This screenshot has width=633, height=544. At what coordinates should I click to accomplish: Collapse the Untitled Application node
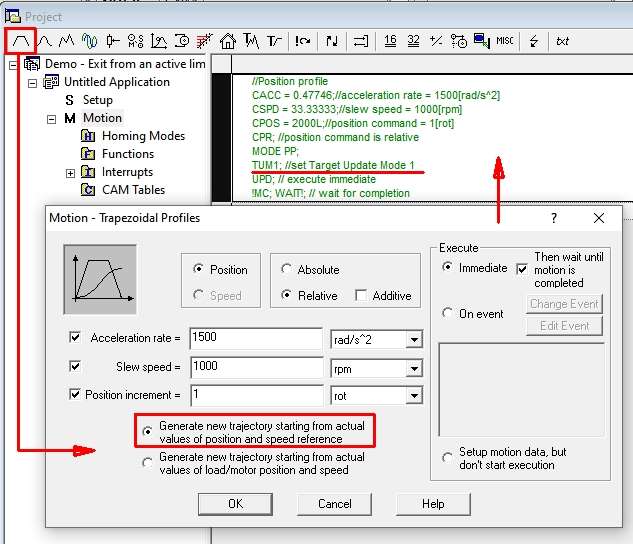(32, 83)
